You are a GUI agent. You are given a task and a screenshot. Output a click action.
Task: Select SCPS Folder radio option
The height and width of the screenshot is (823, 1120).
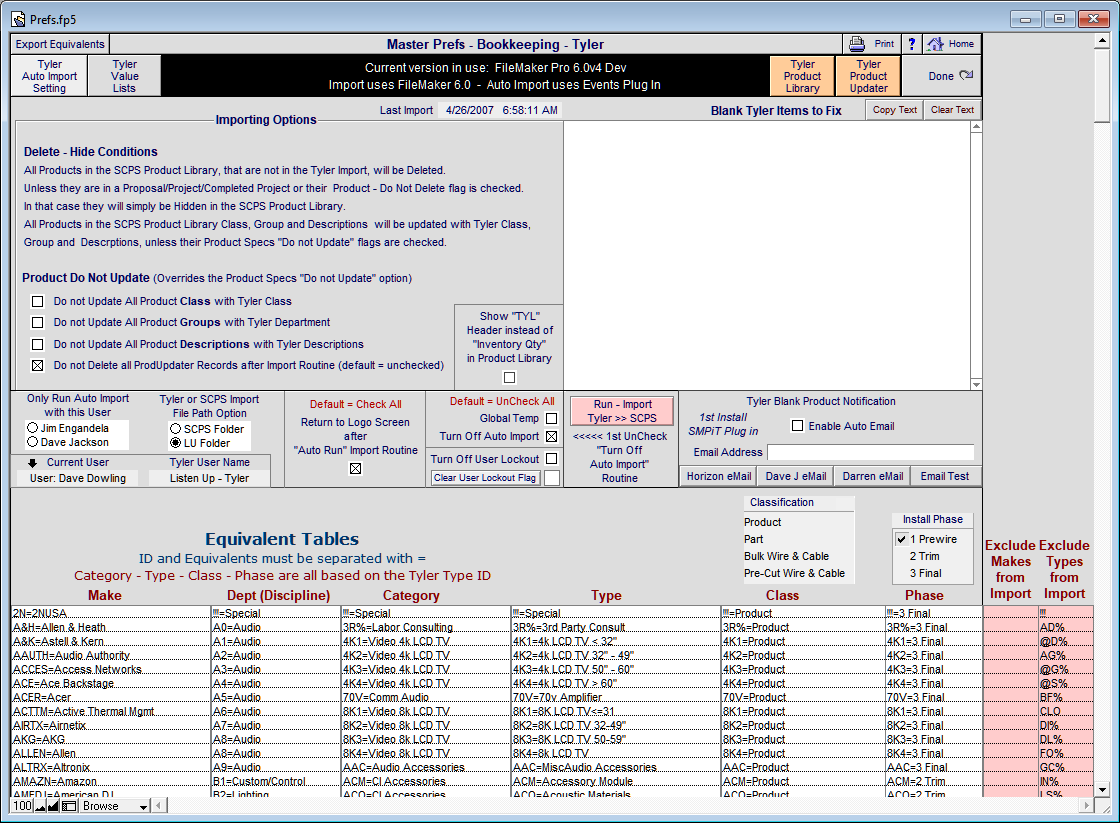[175, 429]
